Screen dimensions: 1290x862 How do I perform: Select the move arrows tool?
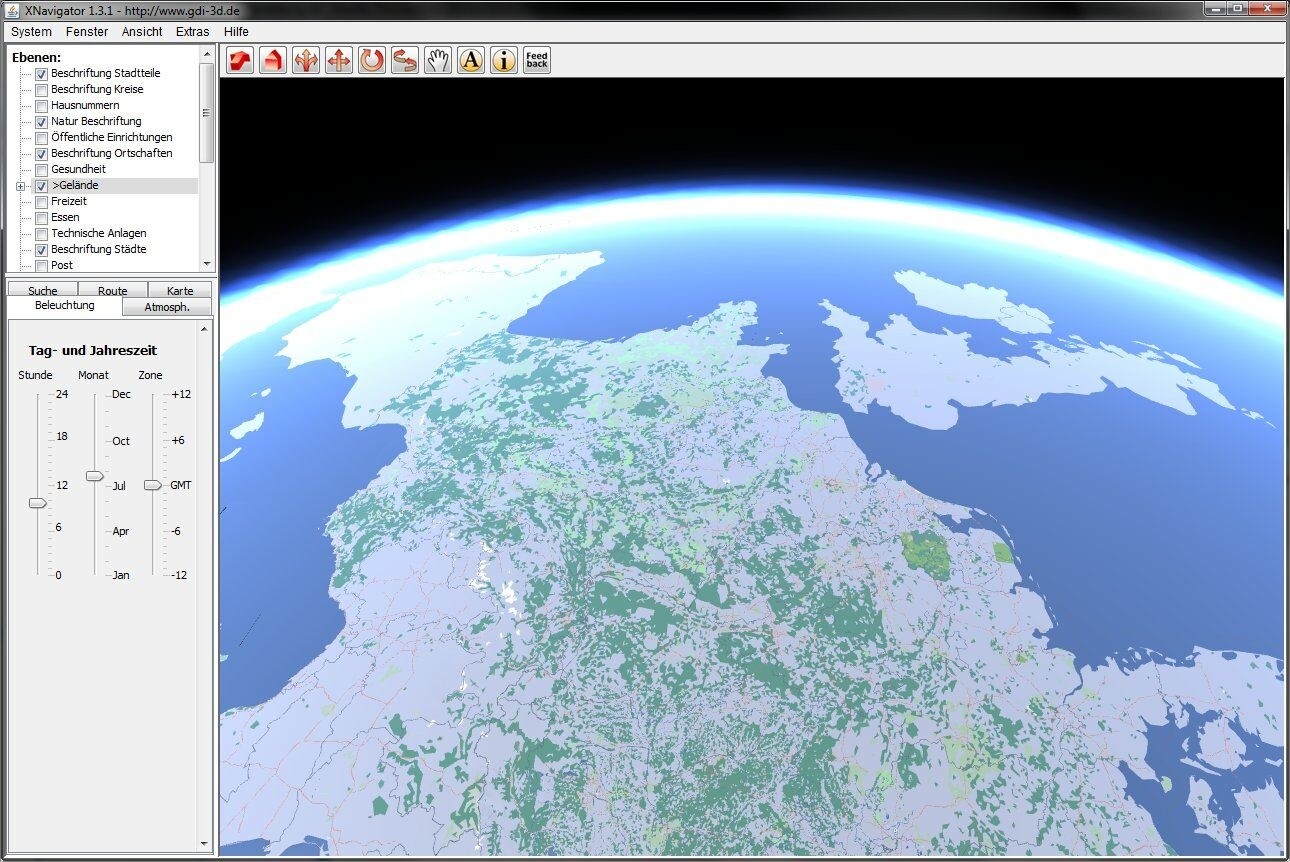coord(339,60)
